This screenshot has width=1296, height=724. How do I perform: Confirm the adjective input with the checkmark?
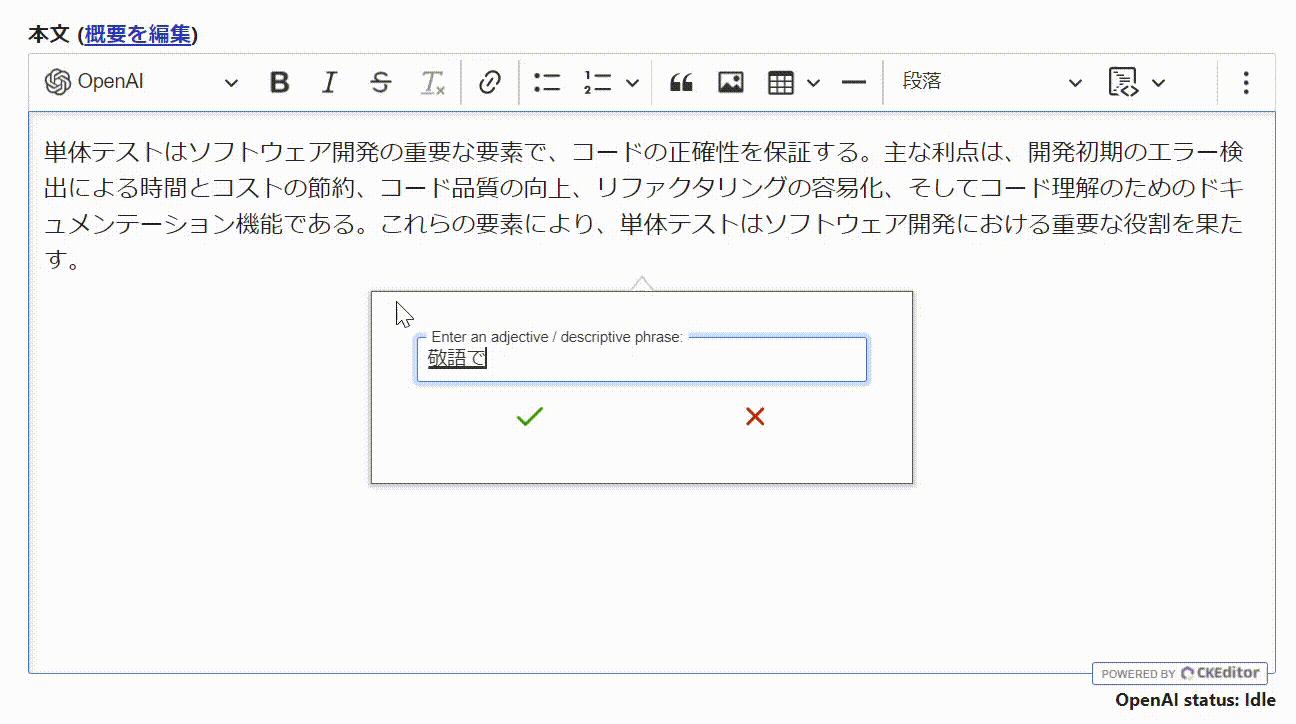coord(529,416)
